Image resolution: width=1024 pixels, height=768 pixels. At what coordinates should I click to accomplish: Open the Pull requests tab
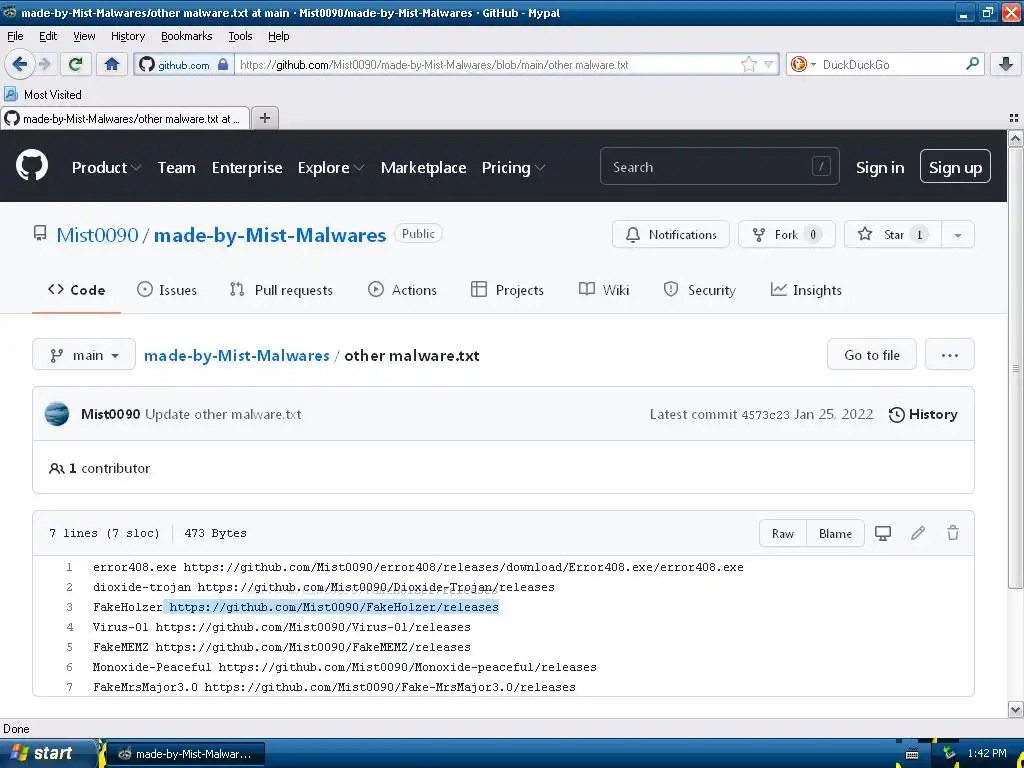pos(281,290)
